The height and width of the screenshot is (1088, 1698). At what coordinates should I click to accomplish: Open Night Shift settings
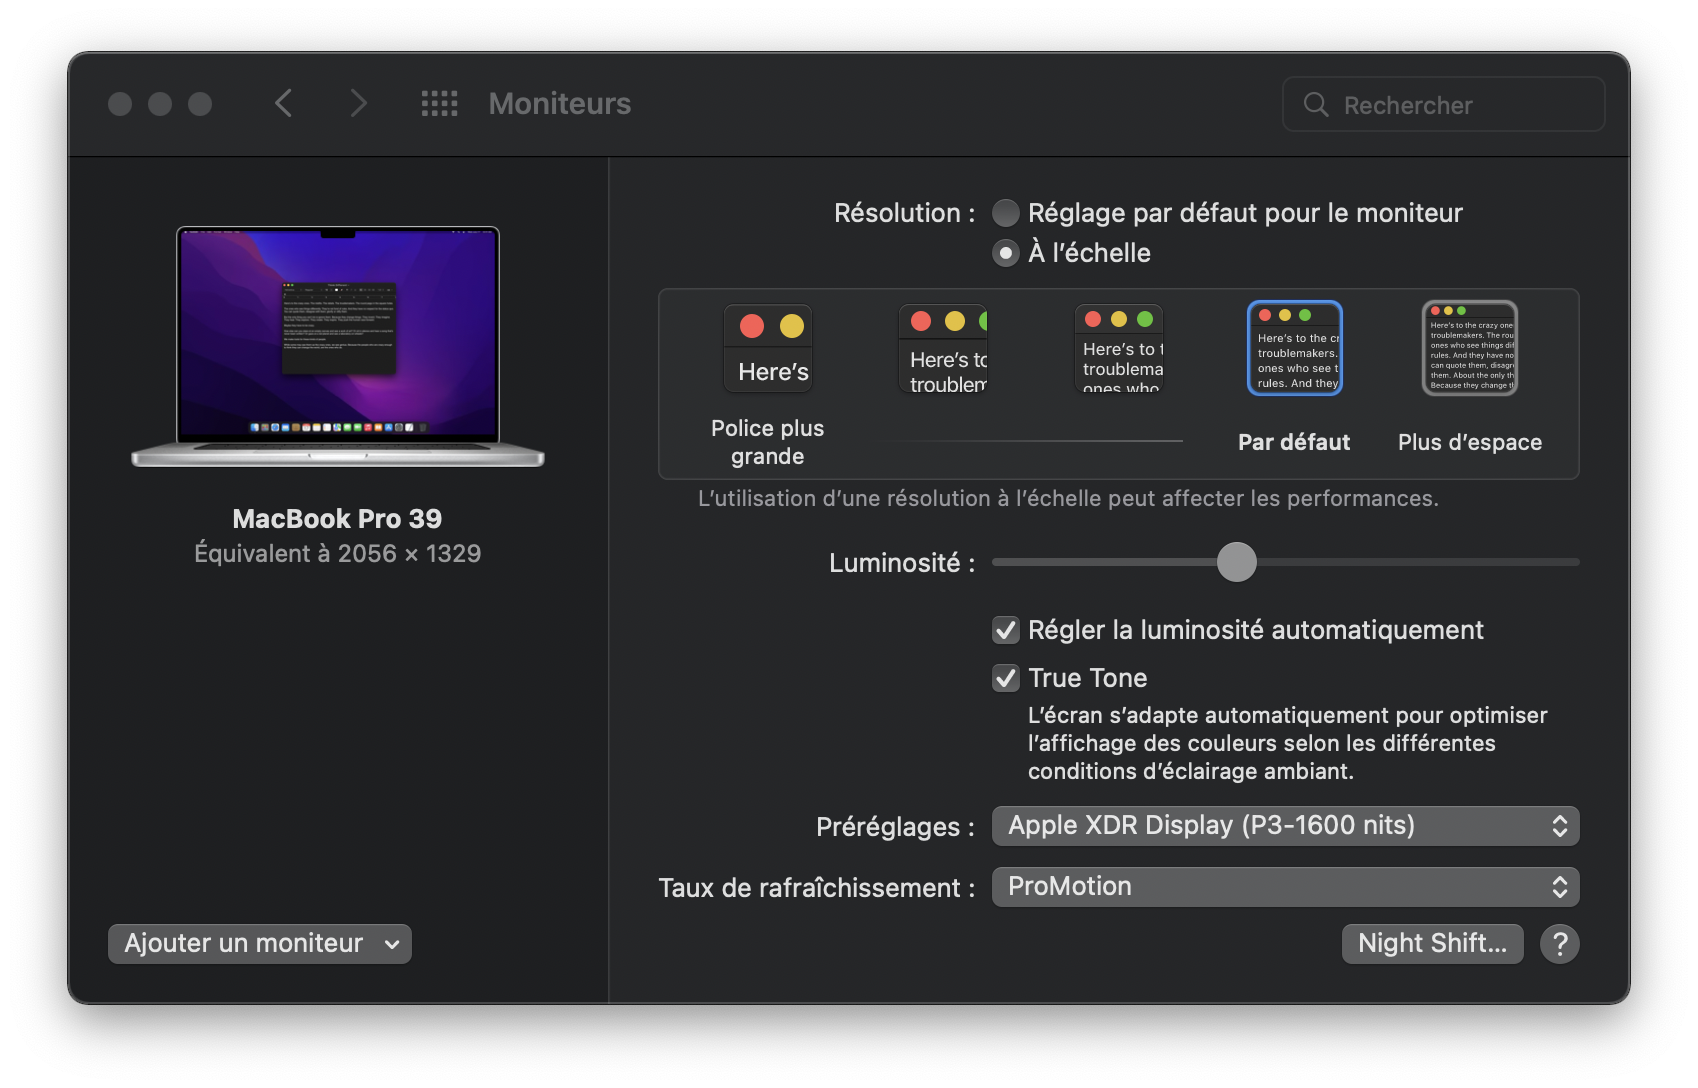pyautogui.click(x=1432, y=943)
